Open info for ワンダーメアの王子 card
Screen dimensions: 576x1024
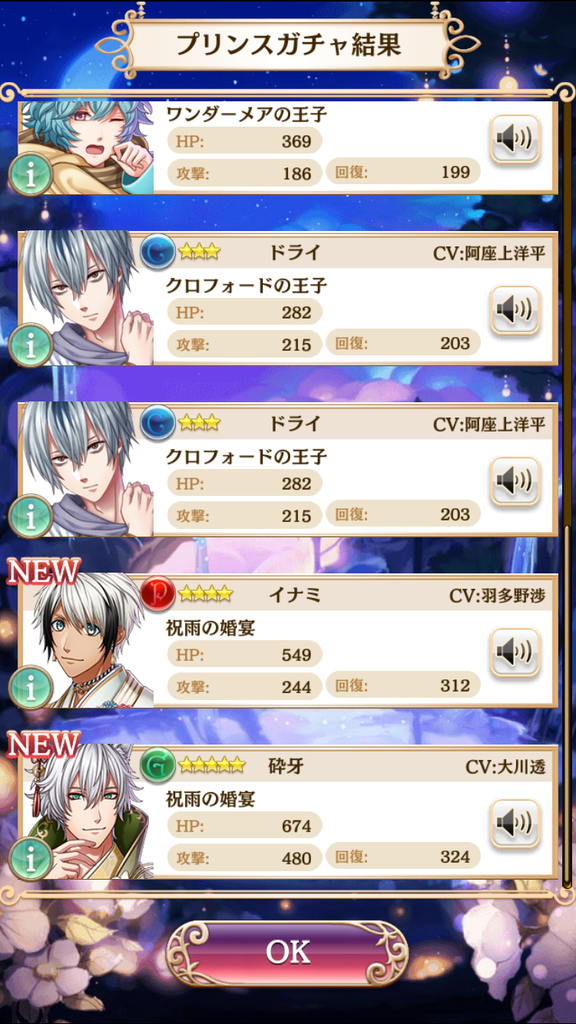30,174
